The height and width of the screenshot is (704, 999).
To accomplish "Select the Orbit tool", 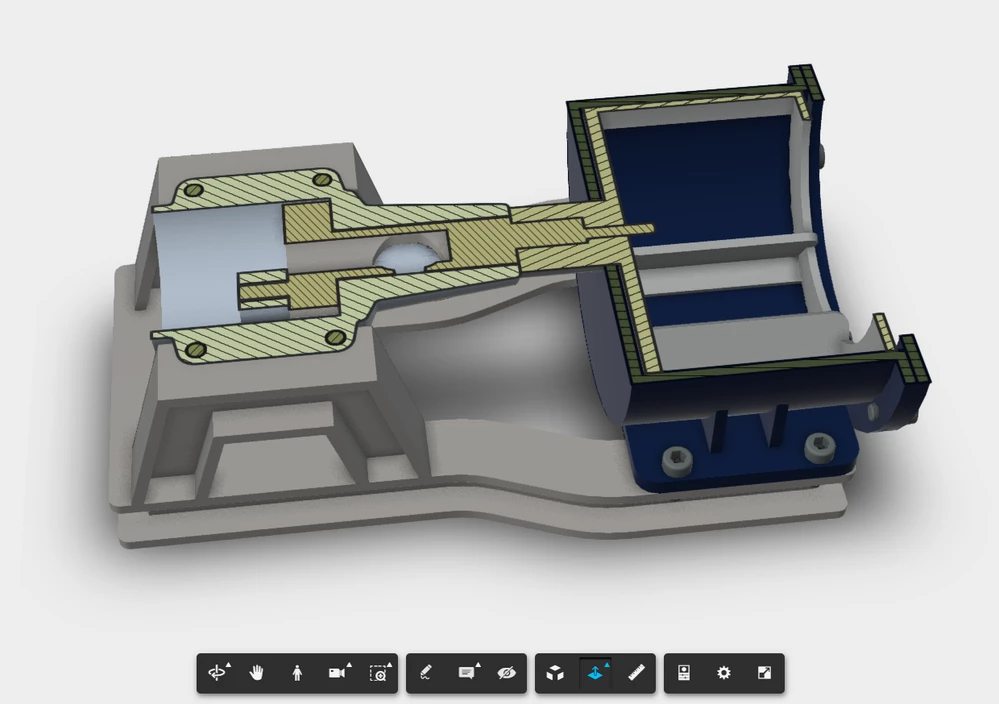I will pyautogui.click(x=217, y=673).
